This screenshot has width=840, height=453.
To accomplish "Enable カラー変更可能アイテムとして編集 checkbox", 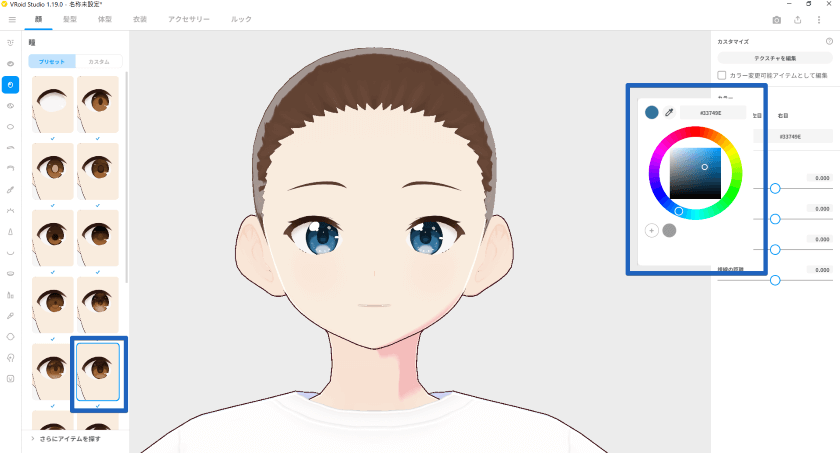I will click(x=722, y=76).
